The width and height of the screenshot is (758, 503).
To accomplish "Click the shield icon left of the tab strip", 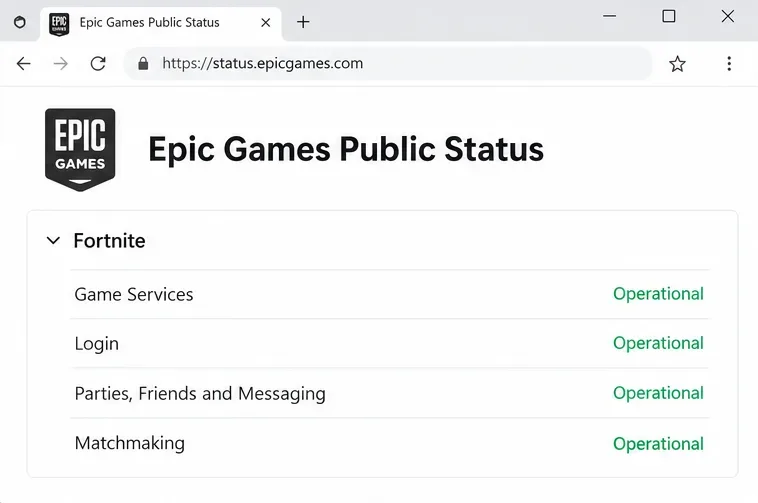I will (x=20, y=22).
